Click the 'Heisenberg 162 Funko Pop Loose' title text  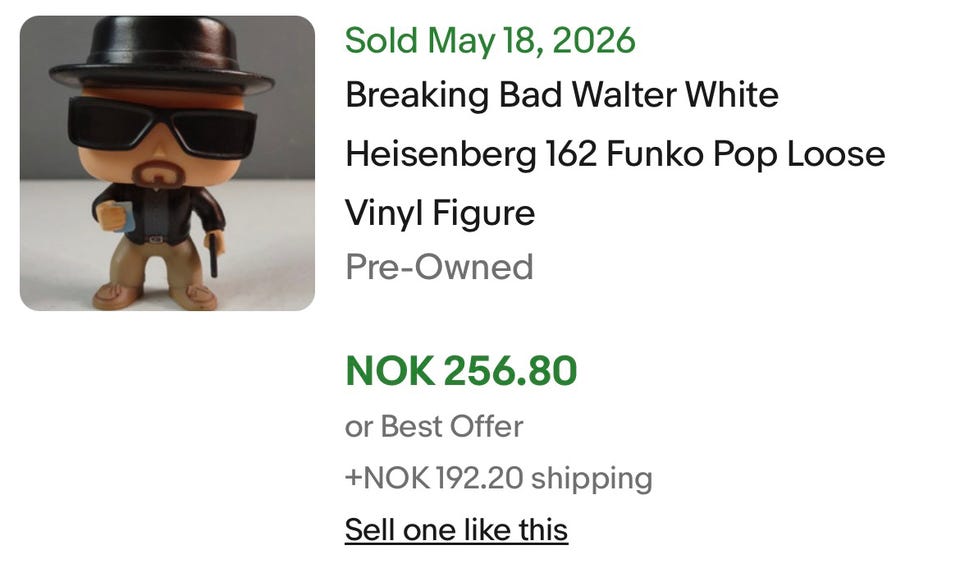coord(615,154)
